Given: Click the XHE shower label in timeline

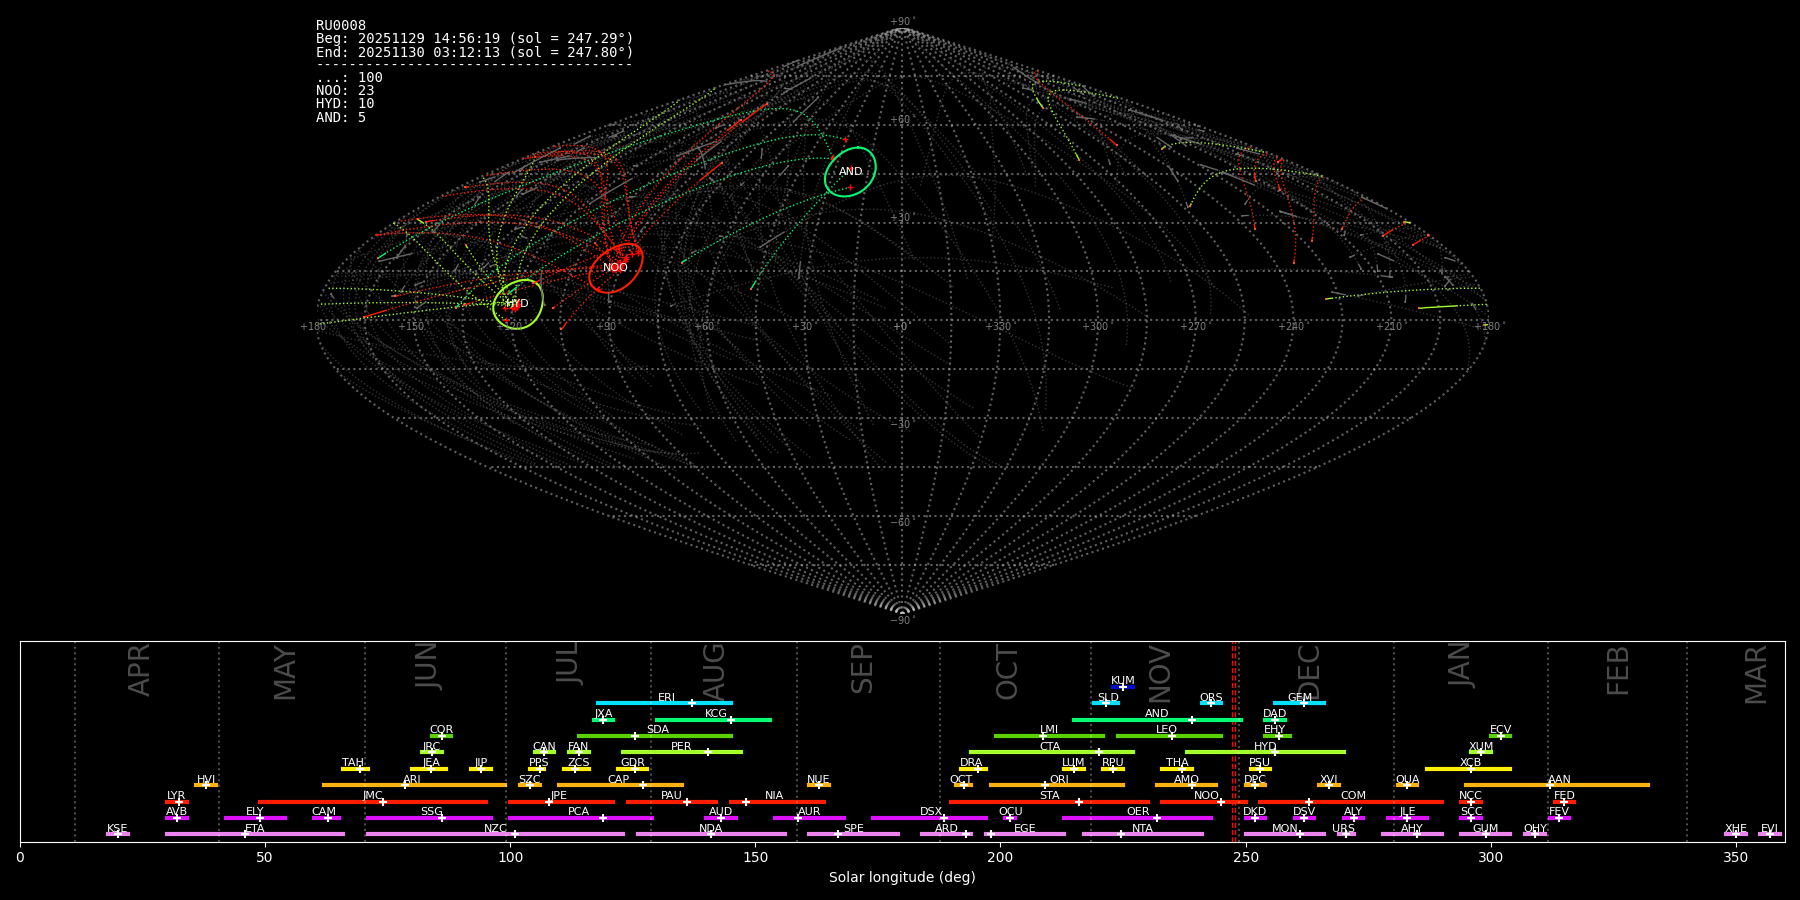Looking at the screenshot, I should point(1735,829).
